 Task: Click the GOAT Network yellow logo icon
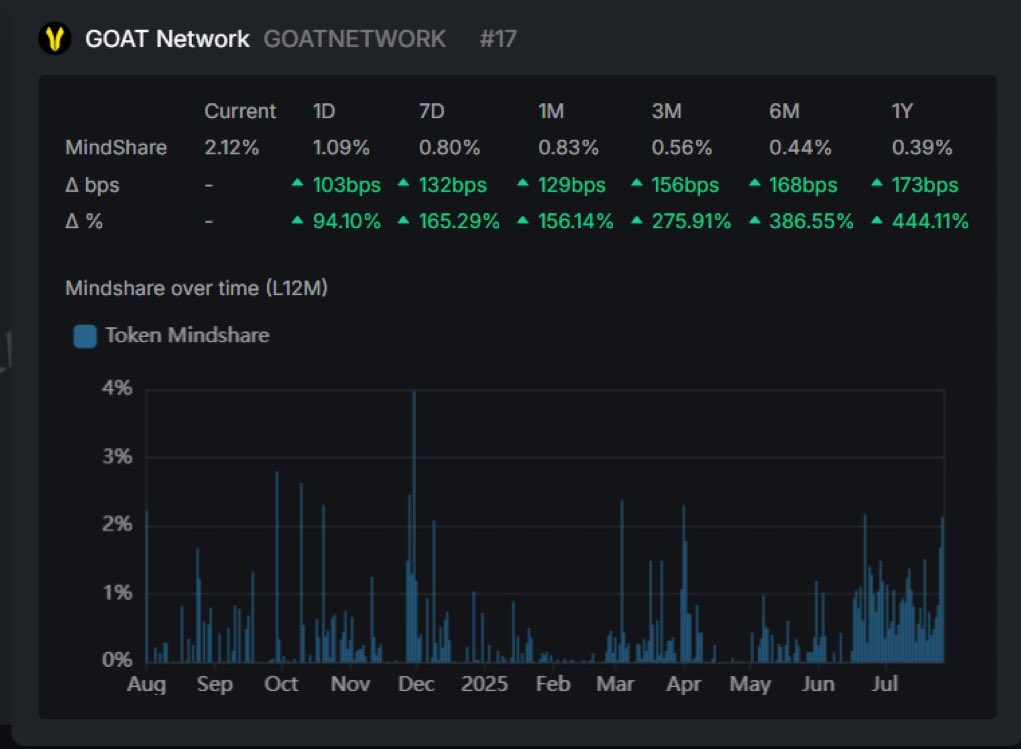55,38
